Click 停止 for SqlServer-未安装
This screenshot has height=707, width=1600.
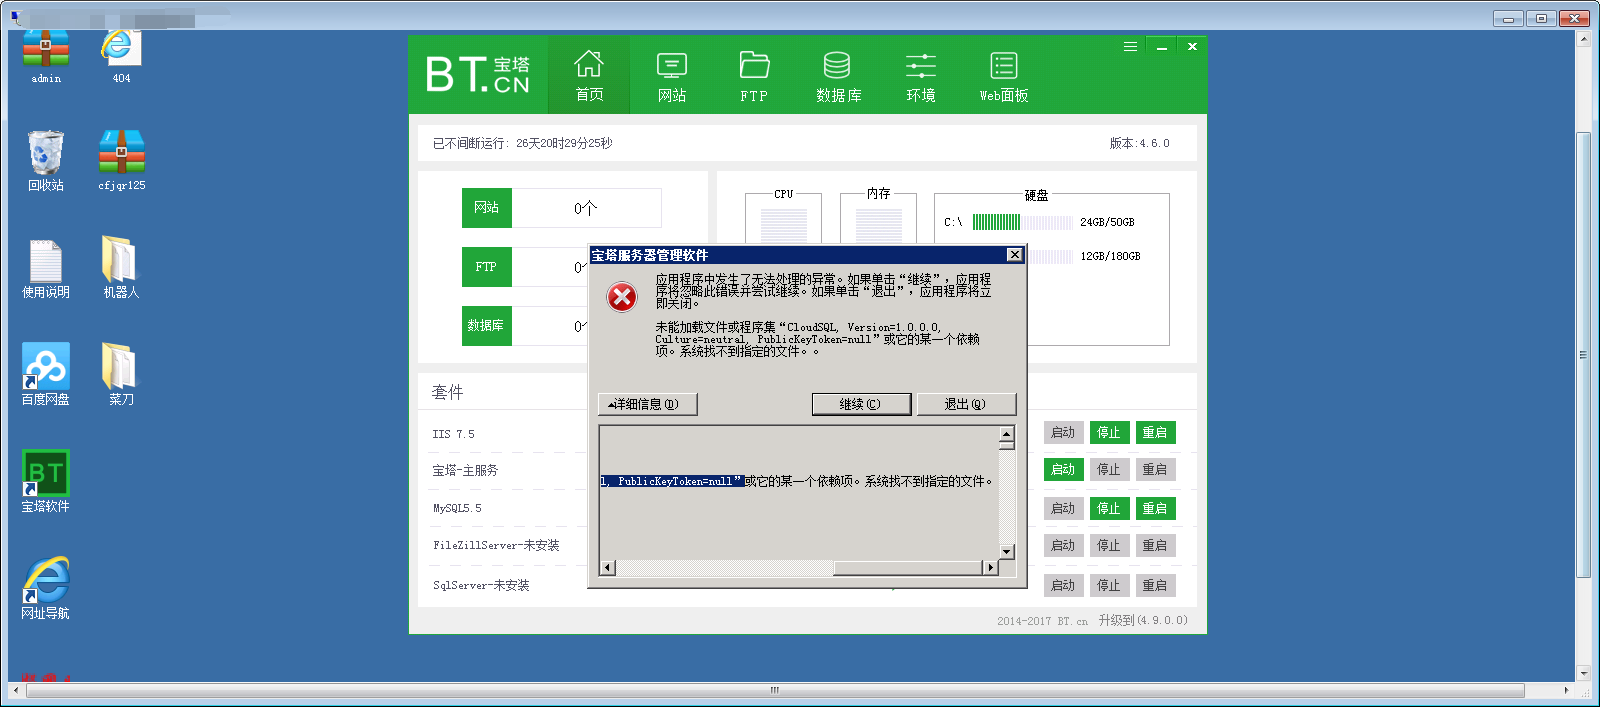click(x=1109, y=586)
